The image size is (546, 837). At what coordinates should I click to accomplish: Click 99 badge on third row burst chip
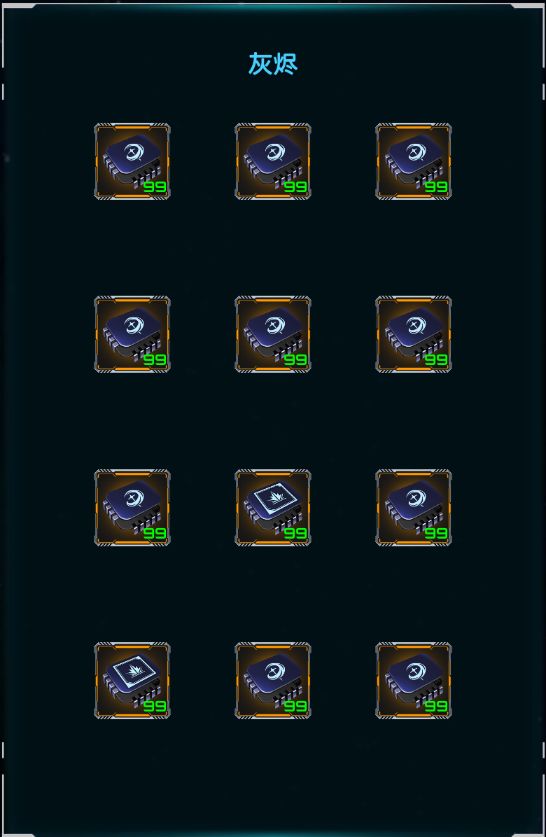295,533
